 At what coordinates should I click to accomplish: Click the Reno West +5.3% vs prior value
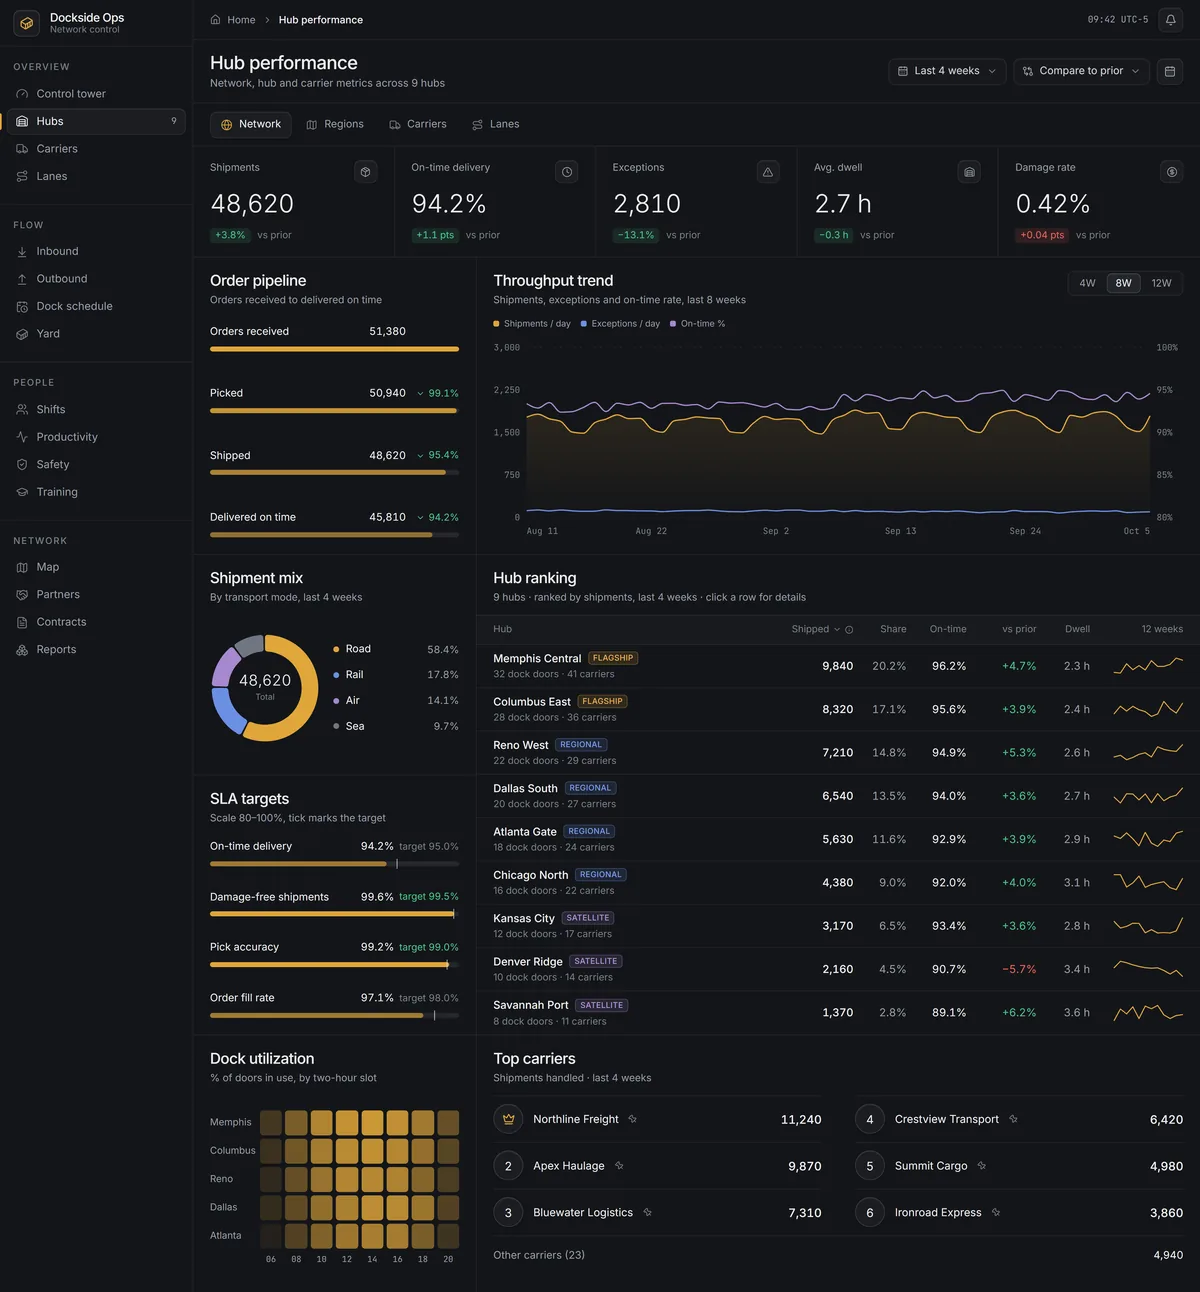(x=1019, y=753)
